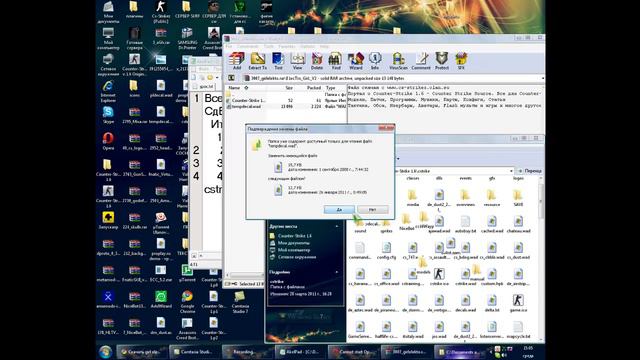Select the Opera desktop icon
This screenshot has width=640, height=360.
point(108,142)
